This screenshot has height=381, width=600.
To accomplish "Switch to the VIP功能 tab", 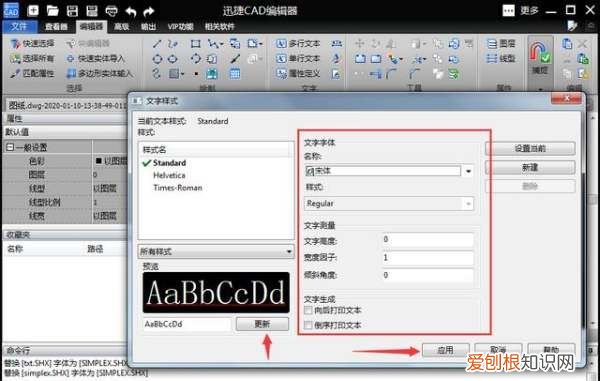I will pos(180,26).
